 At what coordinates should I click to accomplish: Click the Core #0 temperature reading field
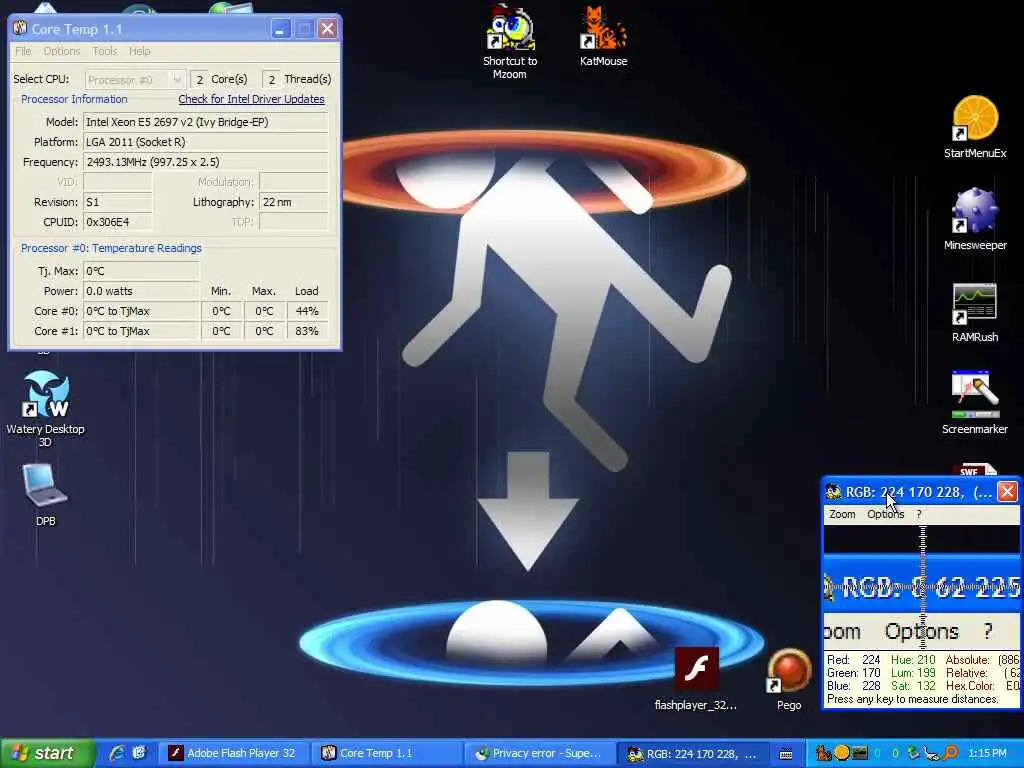(x=141, y=312)
